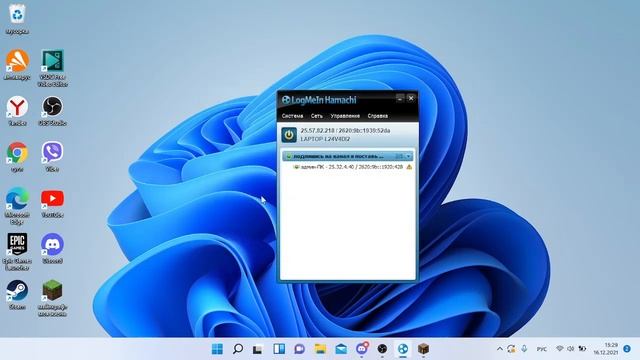This screenshot has width=640, height=360.
Task: Open the Сеть menu in Hamachi
Action: point(317,116)
